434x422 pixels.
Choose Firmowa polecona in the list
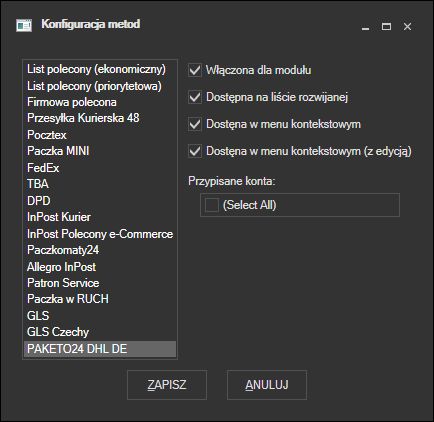click(x=100, y=102)
